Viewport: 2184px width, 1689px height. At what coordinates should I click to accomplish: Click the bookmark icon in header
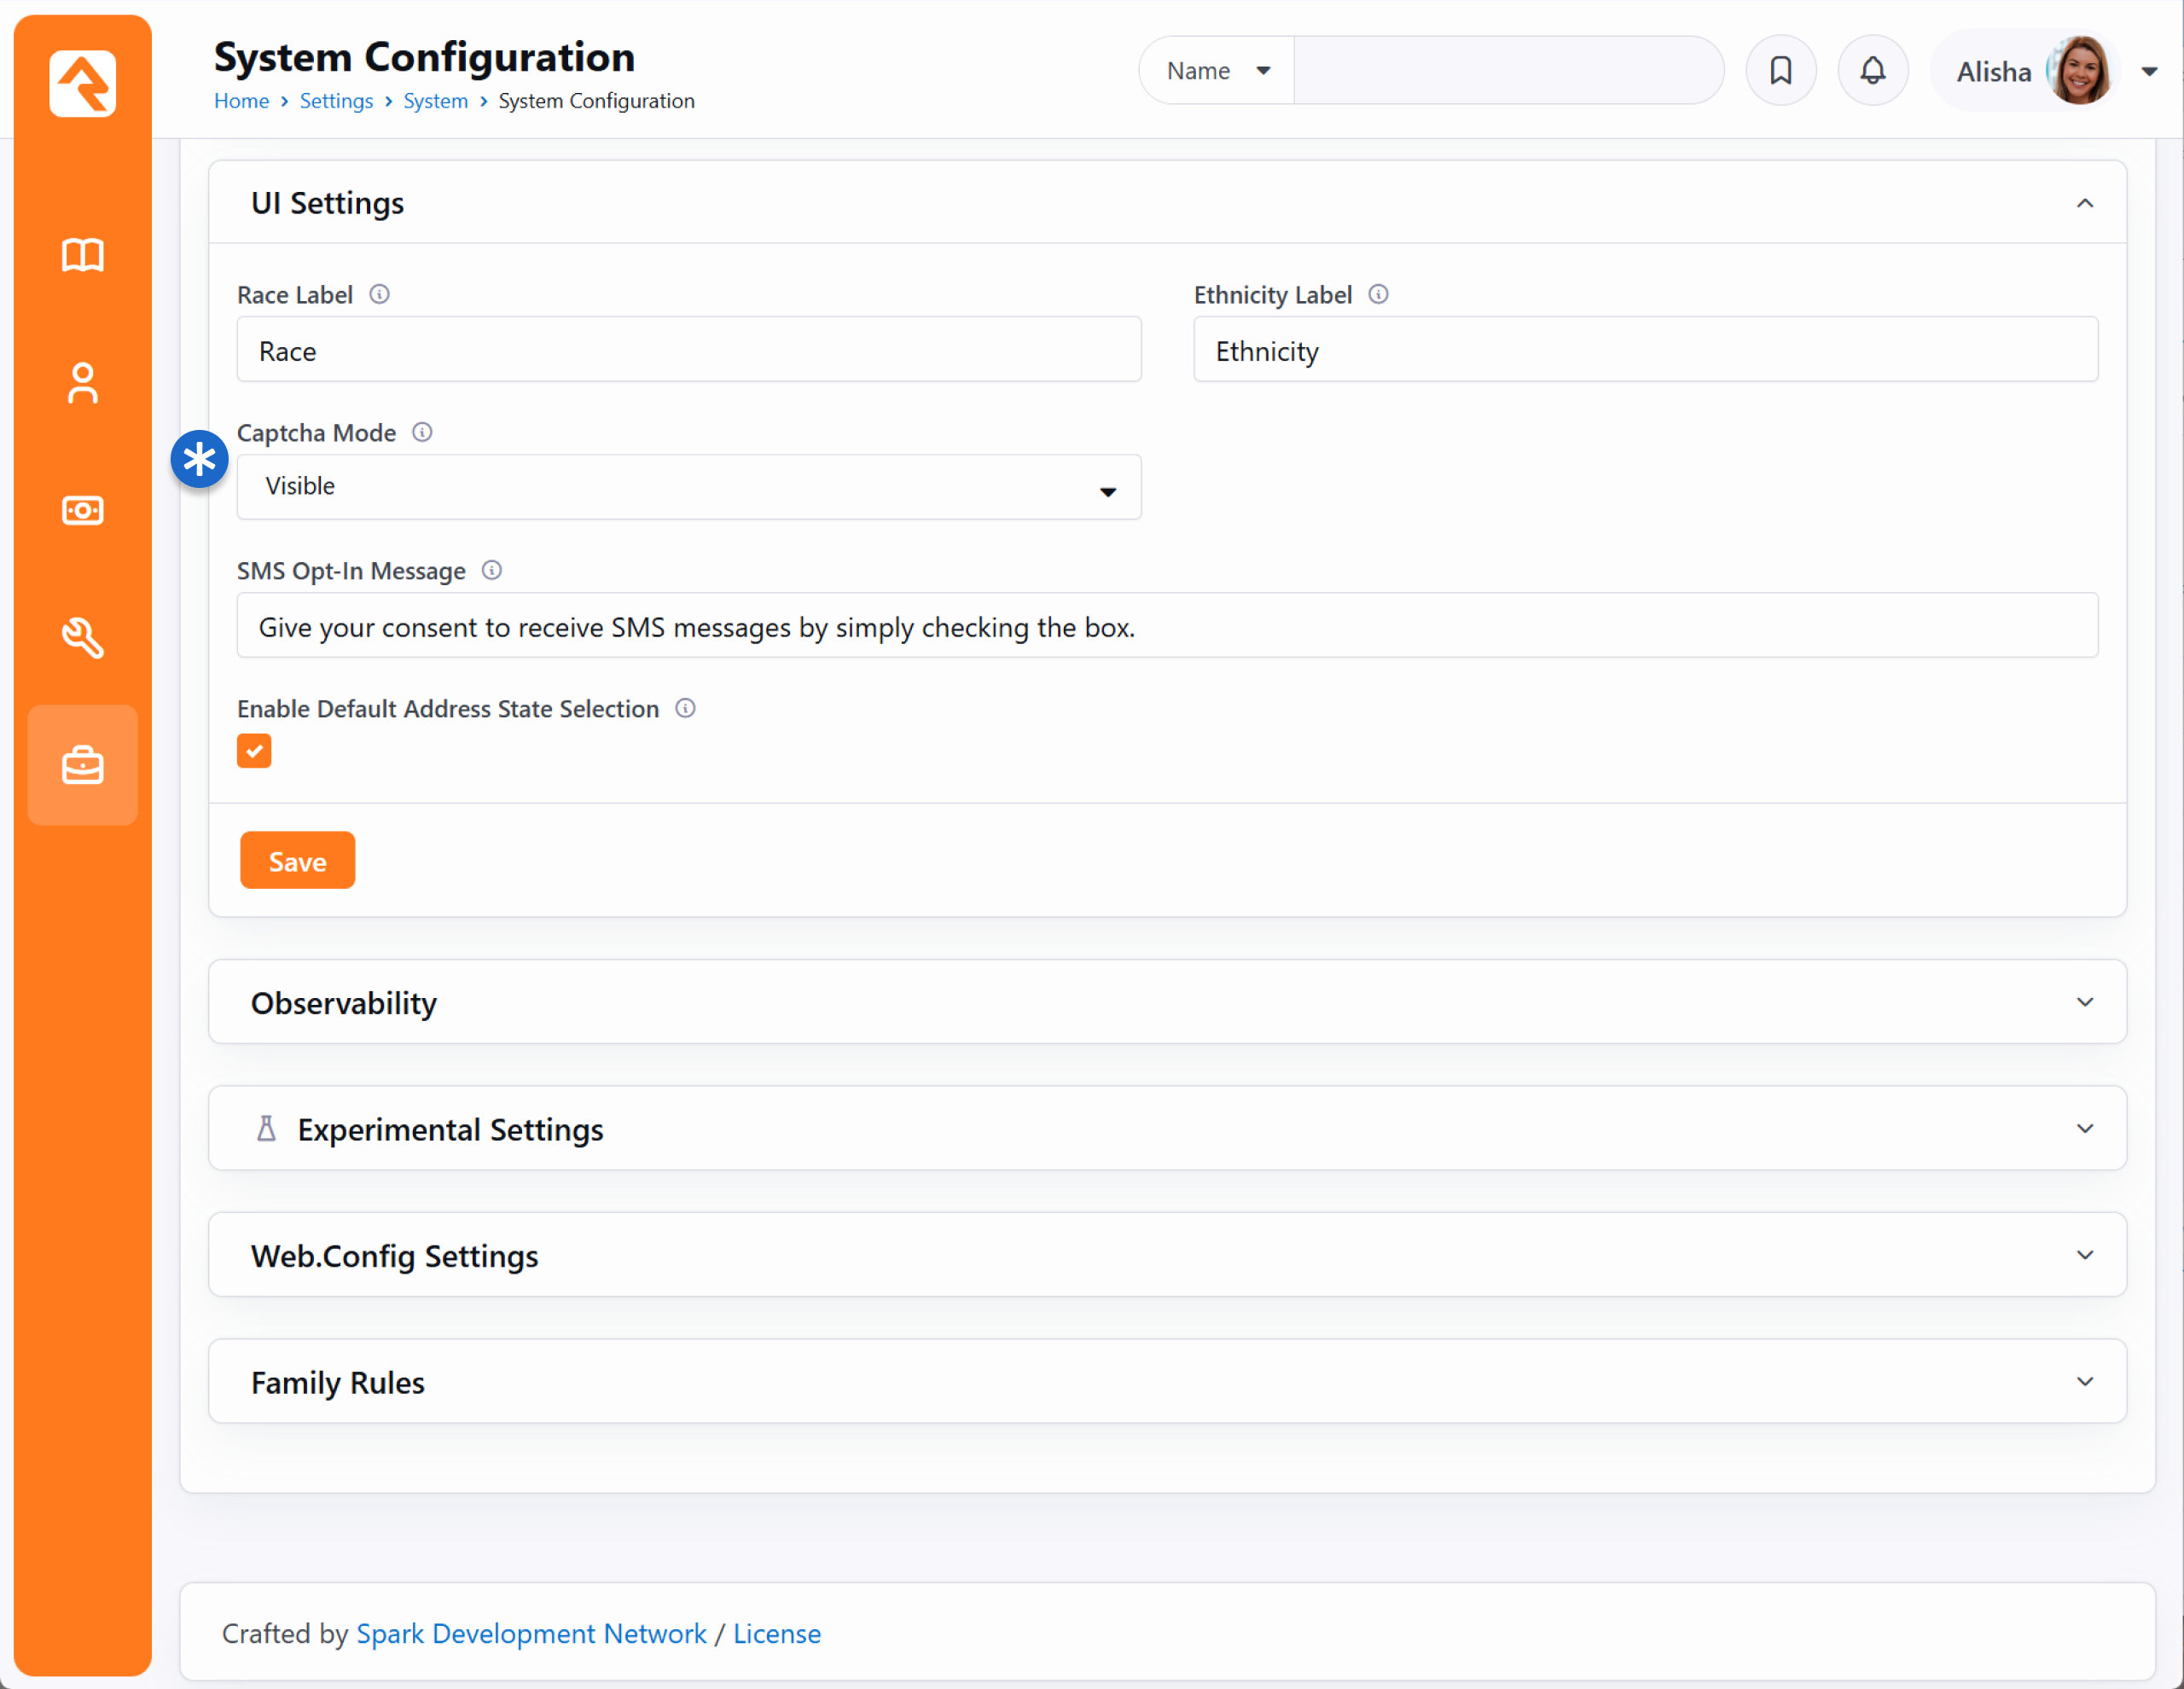click(1780, 71)
